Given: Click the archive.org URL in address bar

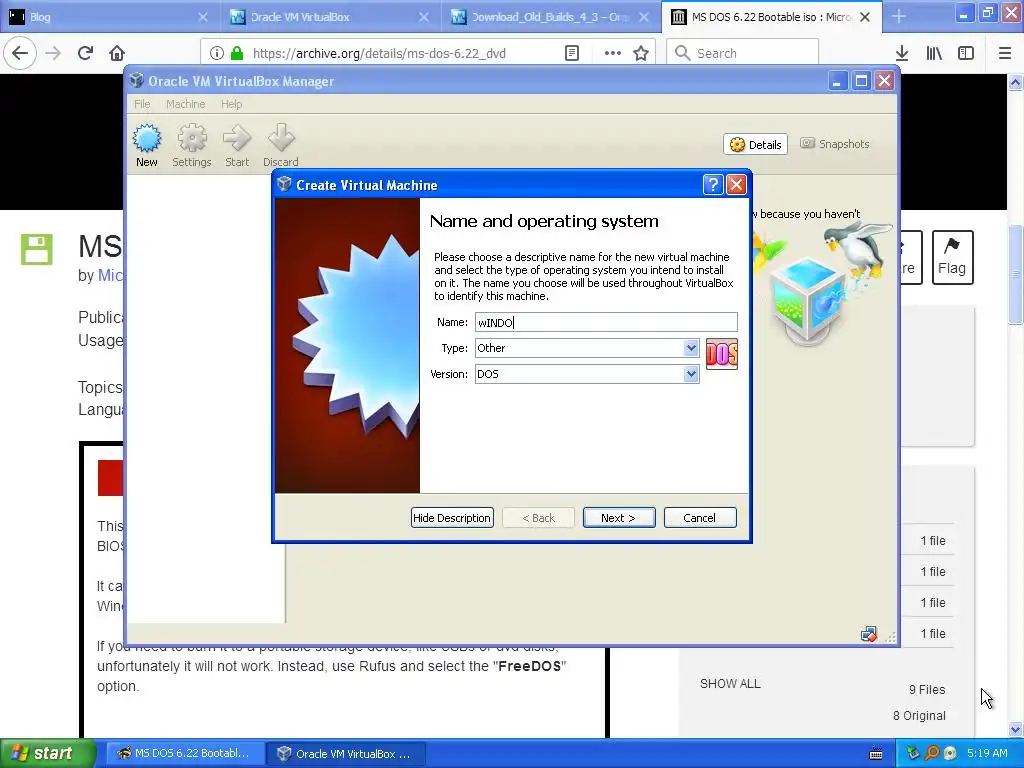Looking at the screenshot, I should 379,54.
